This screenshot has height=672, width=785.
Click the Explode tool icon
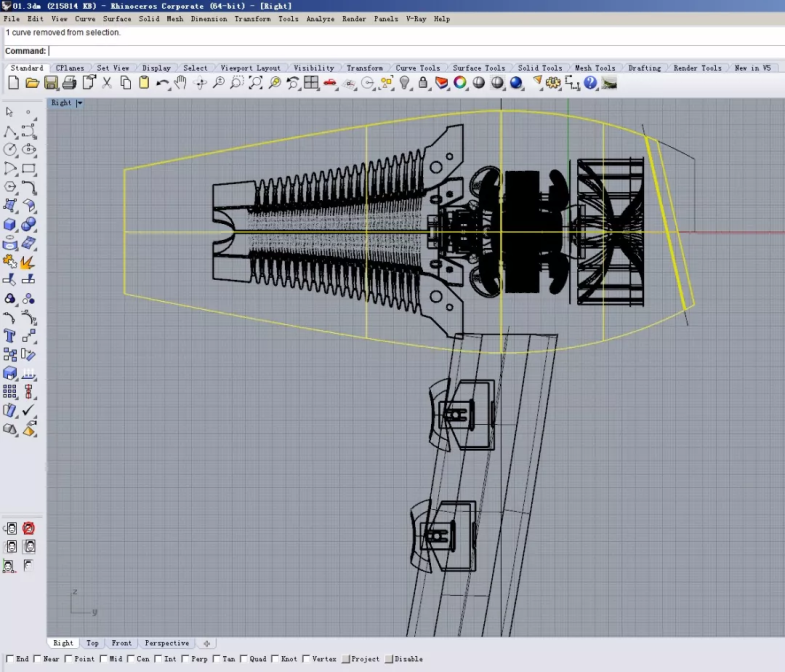(x=29, y=263)
